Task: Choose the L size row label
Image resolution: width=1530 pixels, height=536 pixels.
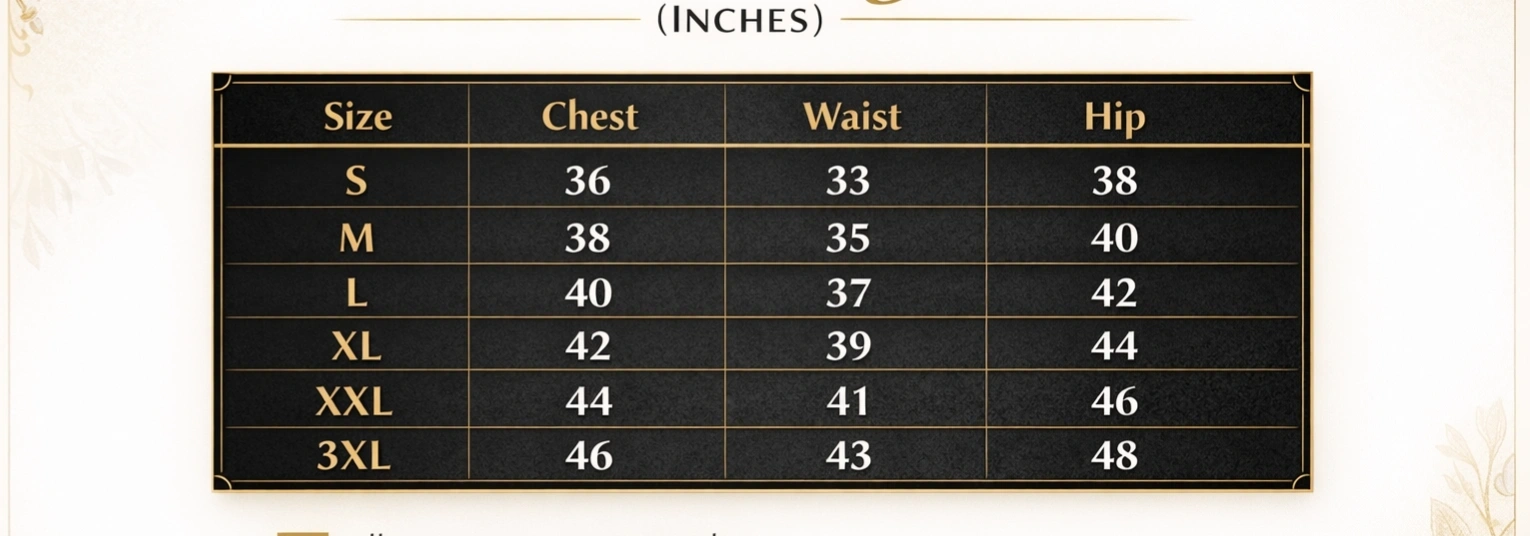Action: (x=356, y=293)
